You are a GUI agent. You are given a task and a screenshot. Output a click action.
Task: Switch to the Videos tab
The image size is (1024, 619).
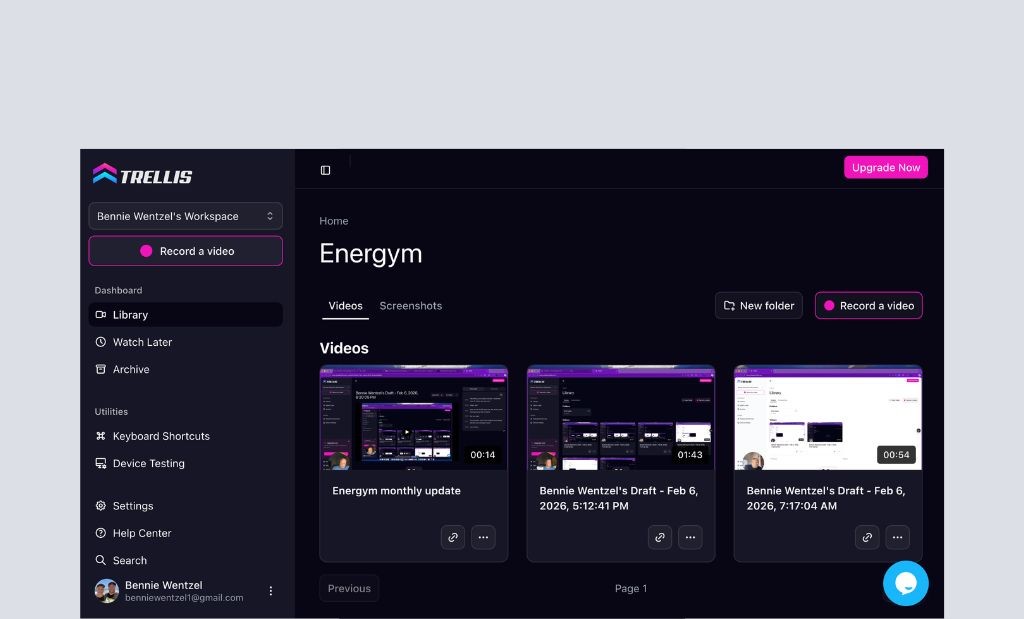pyautogui.click(x=345, y=306)
